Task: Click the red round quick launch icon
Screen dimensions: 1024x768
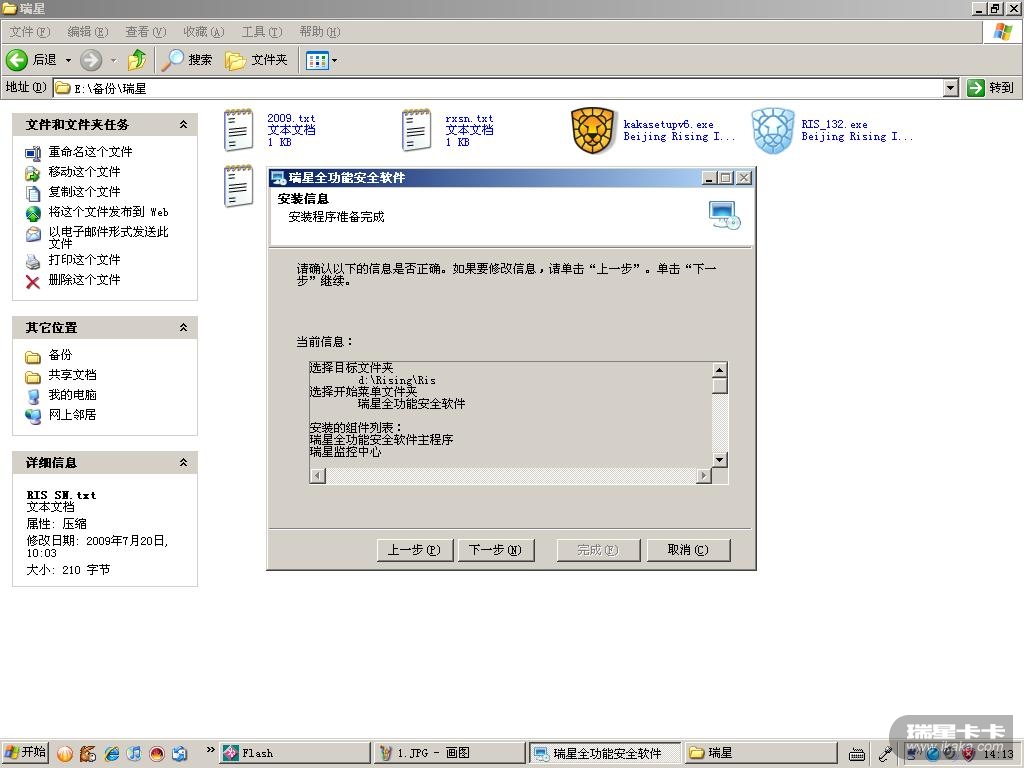Action: pos(157,753)
